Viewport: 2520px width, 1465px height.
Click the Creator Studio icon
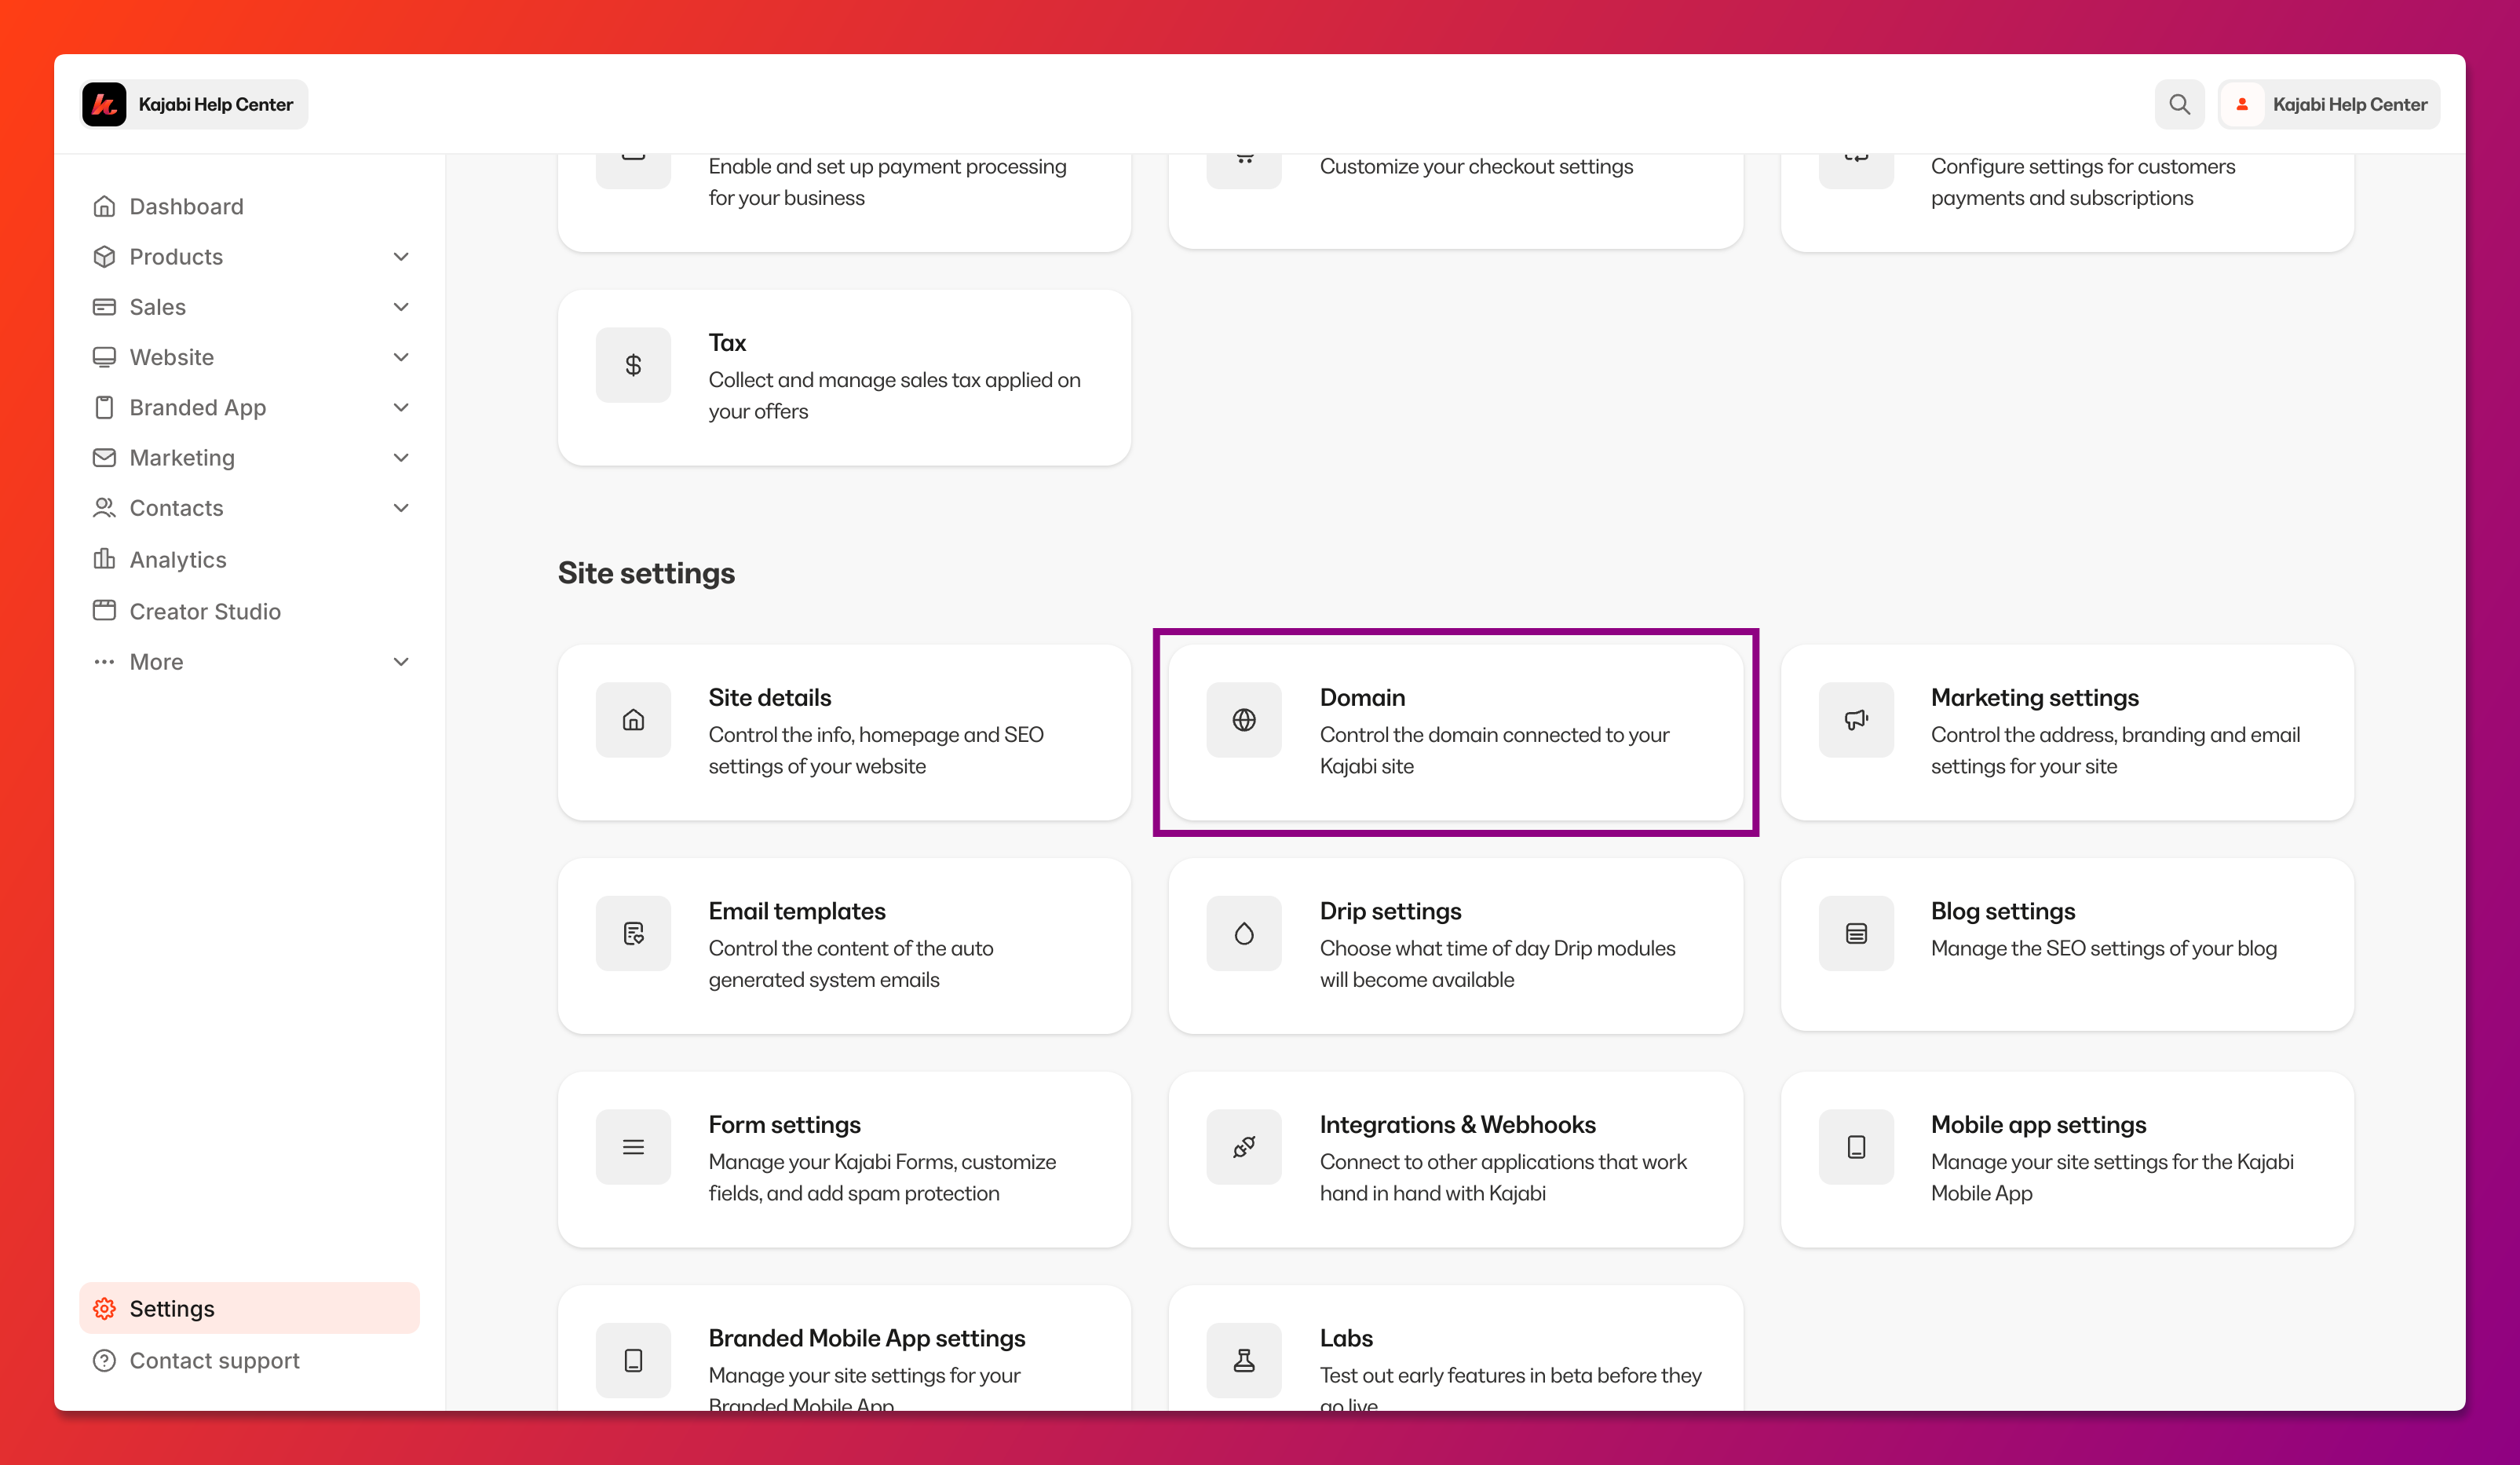click(x=104, y=610)
